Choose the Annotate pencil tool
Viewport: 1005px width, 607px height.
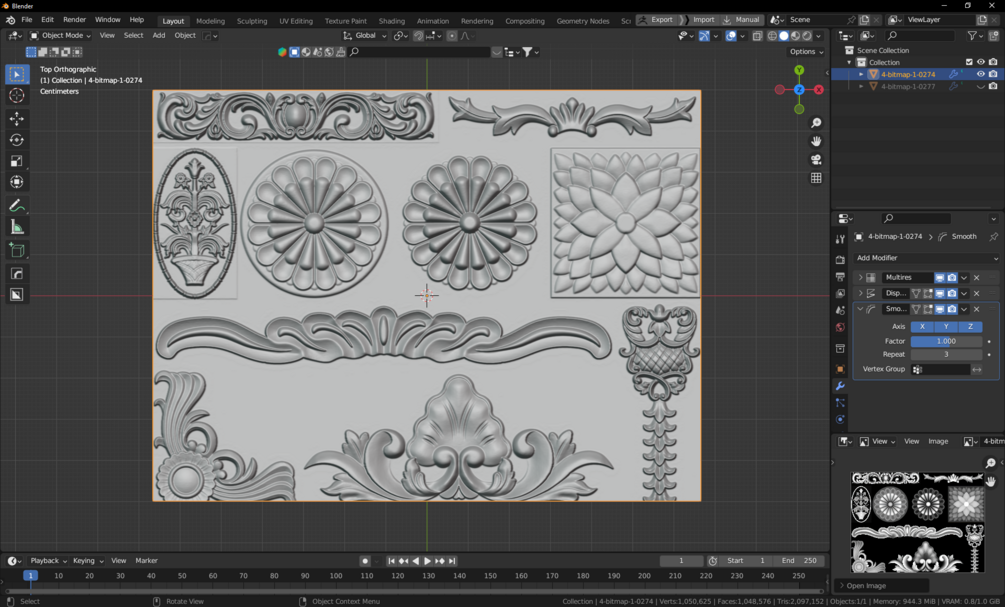pyautogui.click(x=17, y=206)
